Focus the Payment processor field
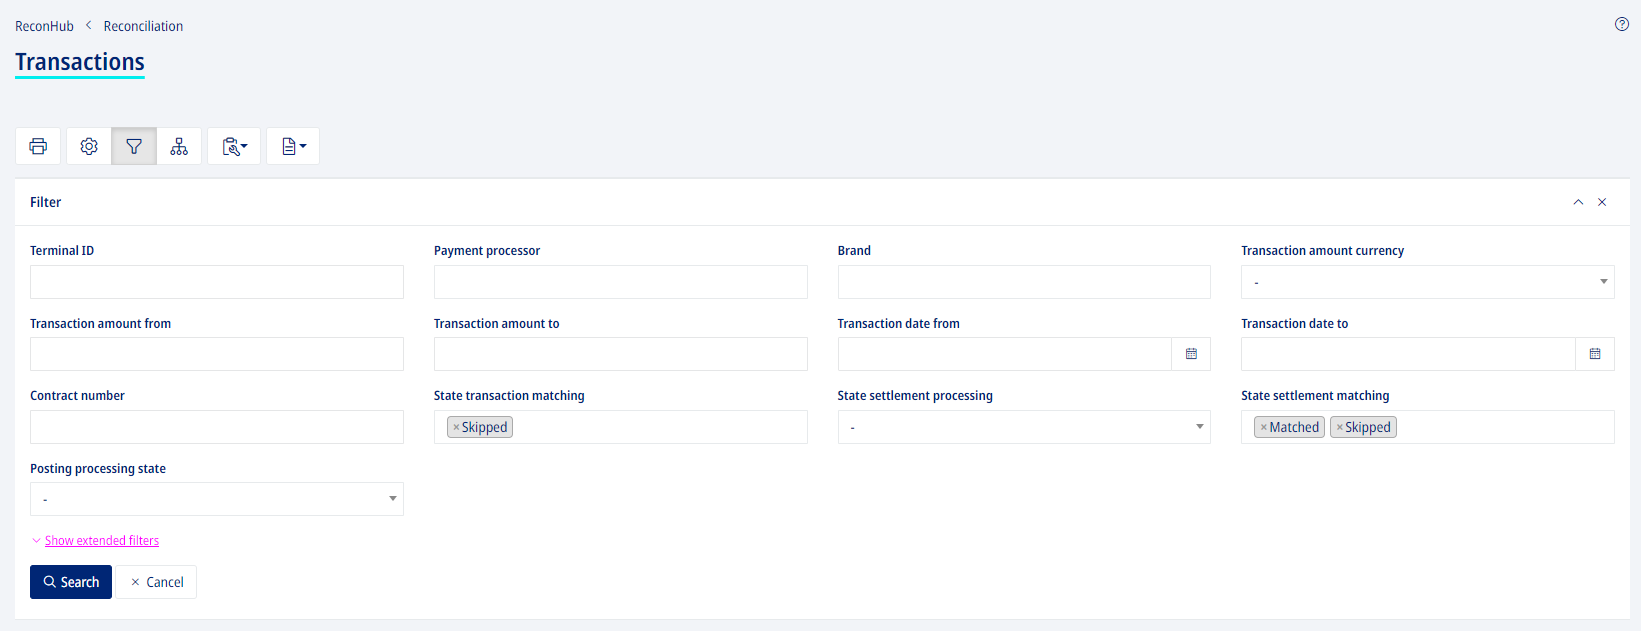Image resolution: width=1641 pixels, height=631 pixels. coord(620,282)
